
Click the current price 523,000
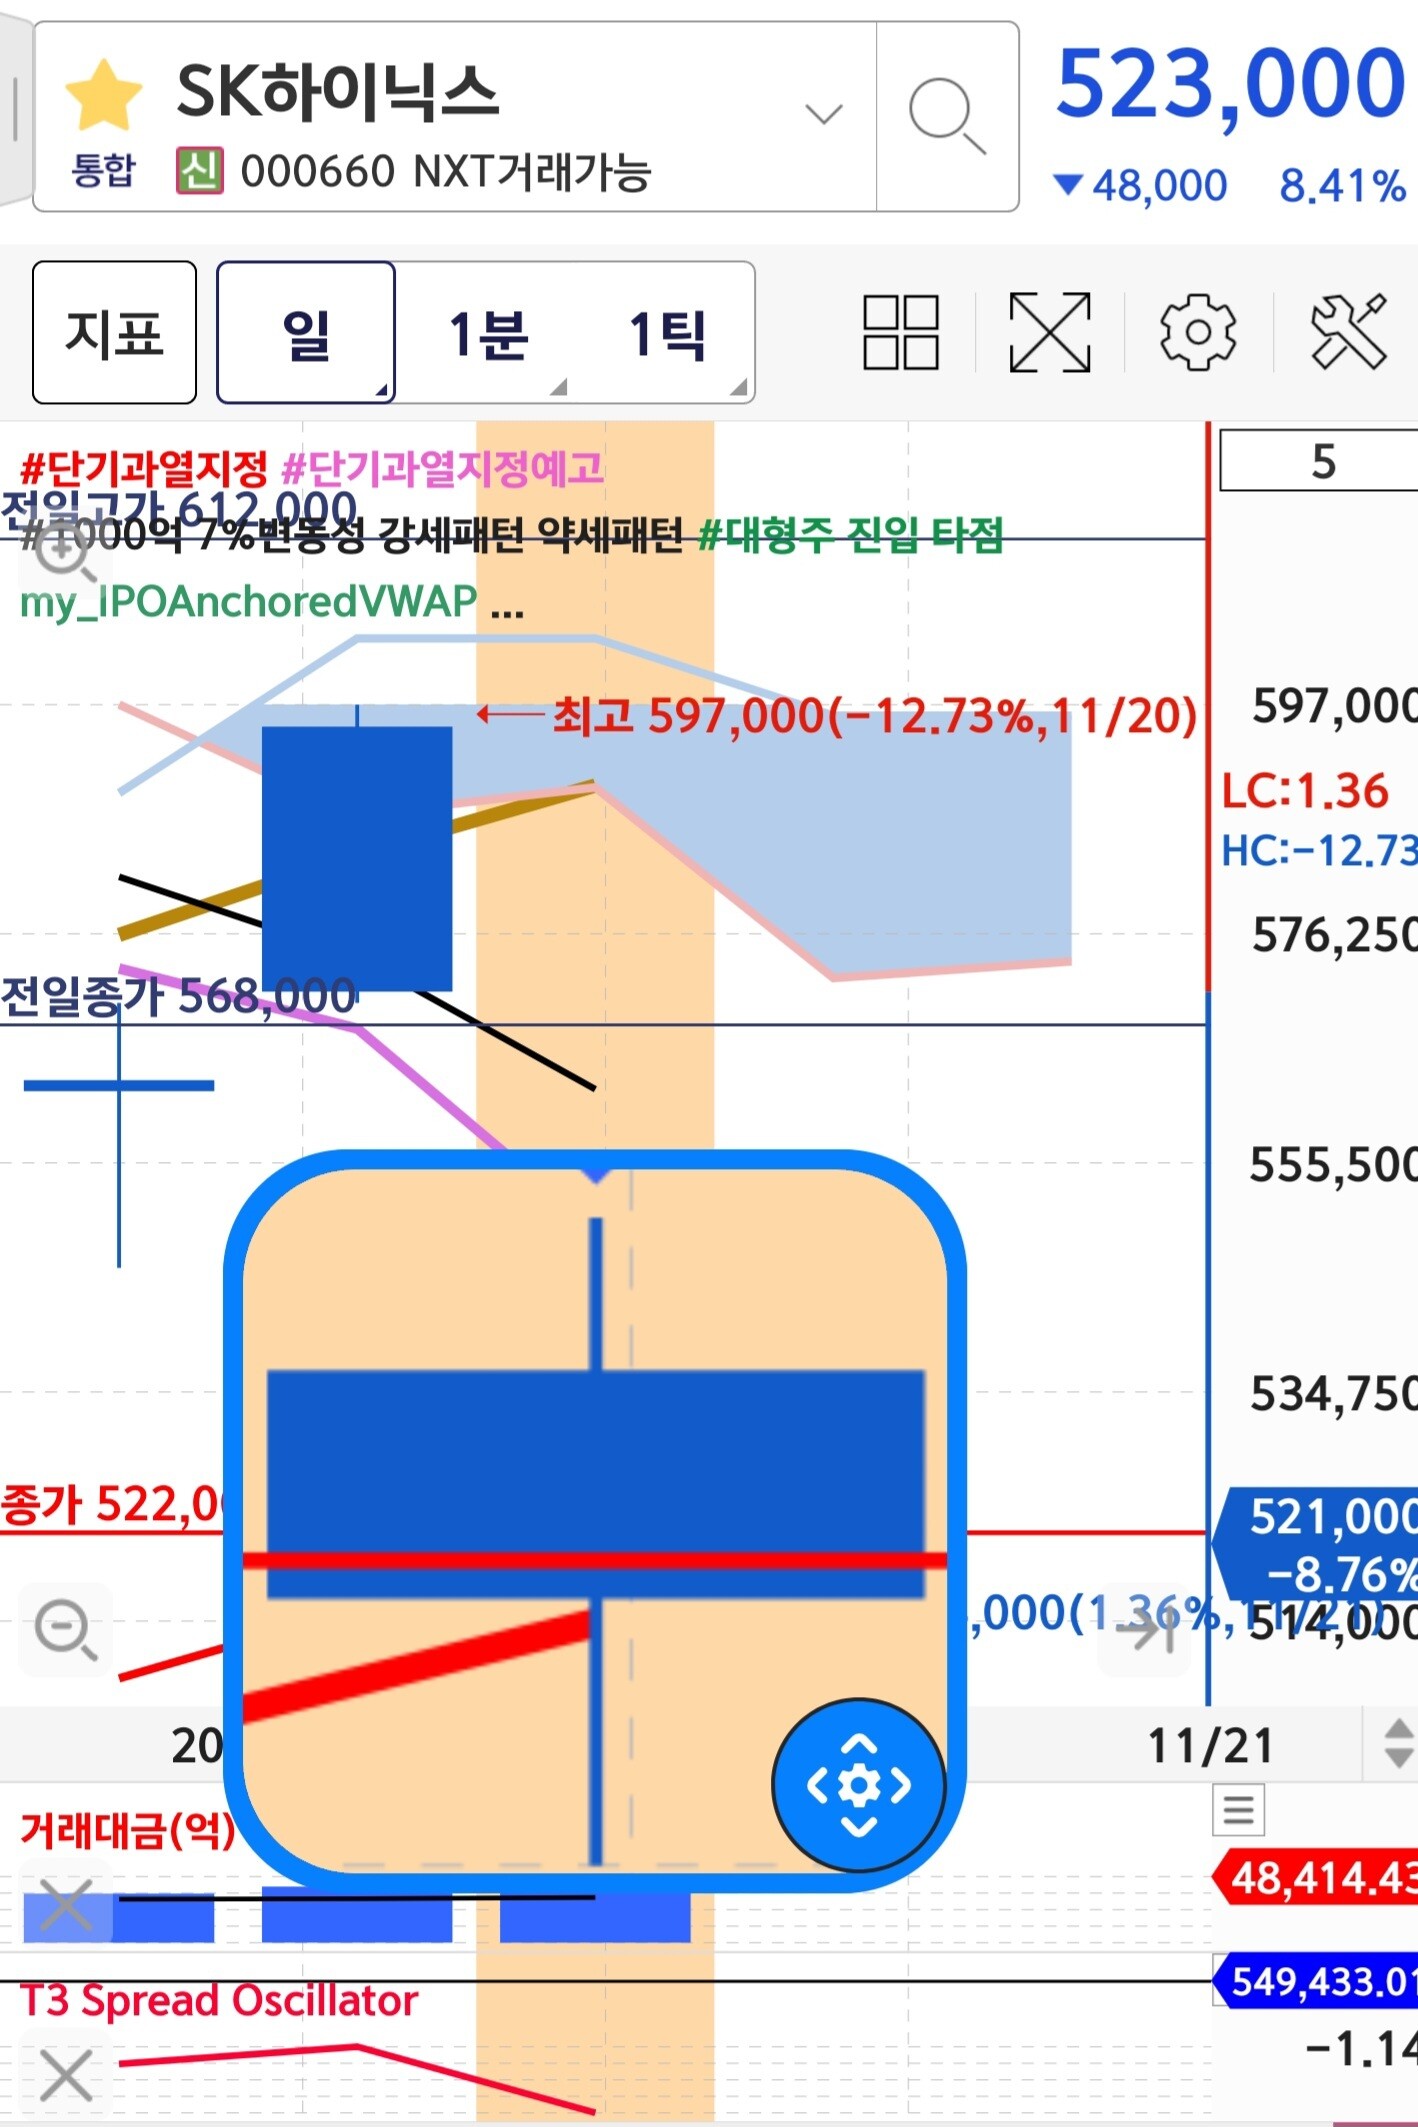coord(1232,84)
